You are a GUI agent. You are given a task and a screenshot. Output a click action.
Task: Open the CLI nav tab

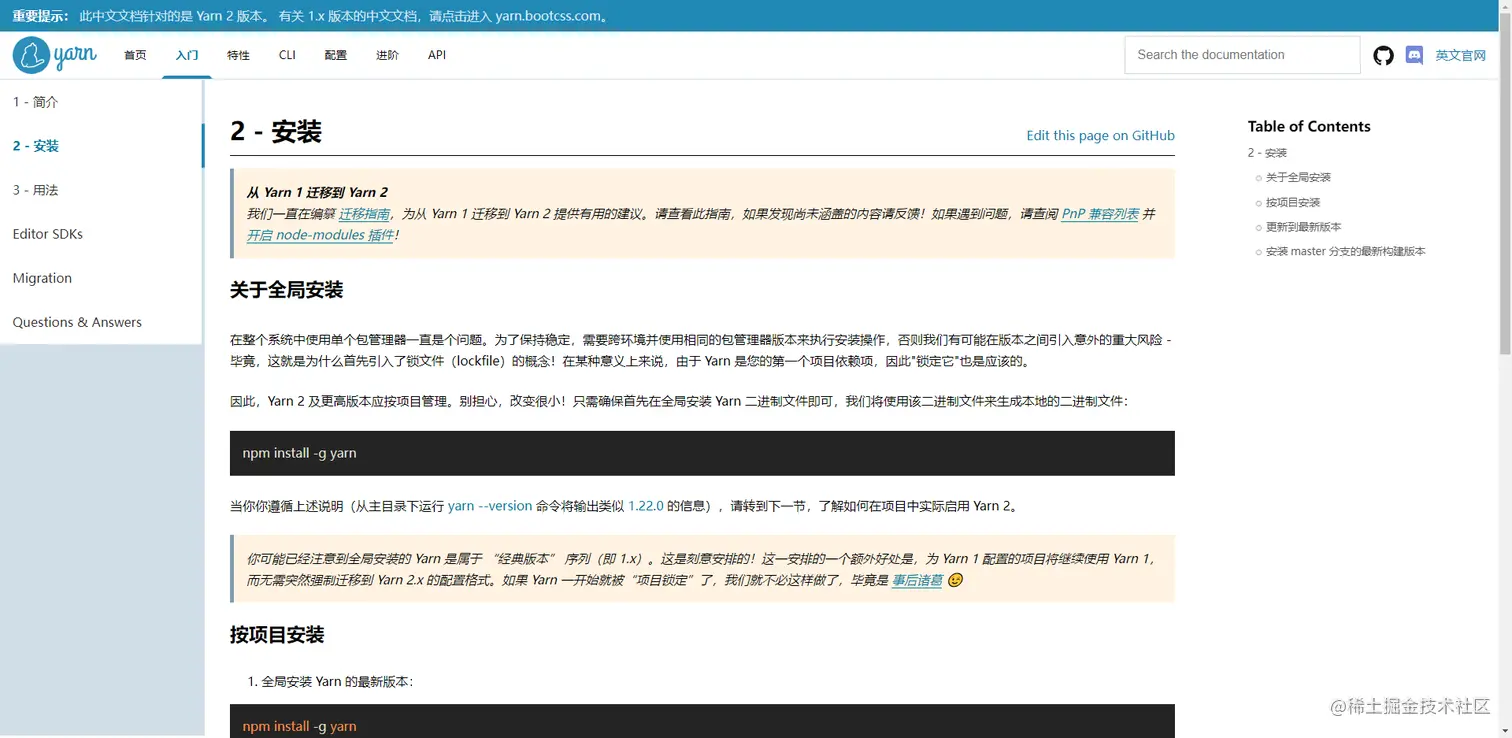(x=287, y=55)
